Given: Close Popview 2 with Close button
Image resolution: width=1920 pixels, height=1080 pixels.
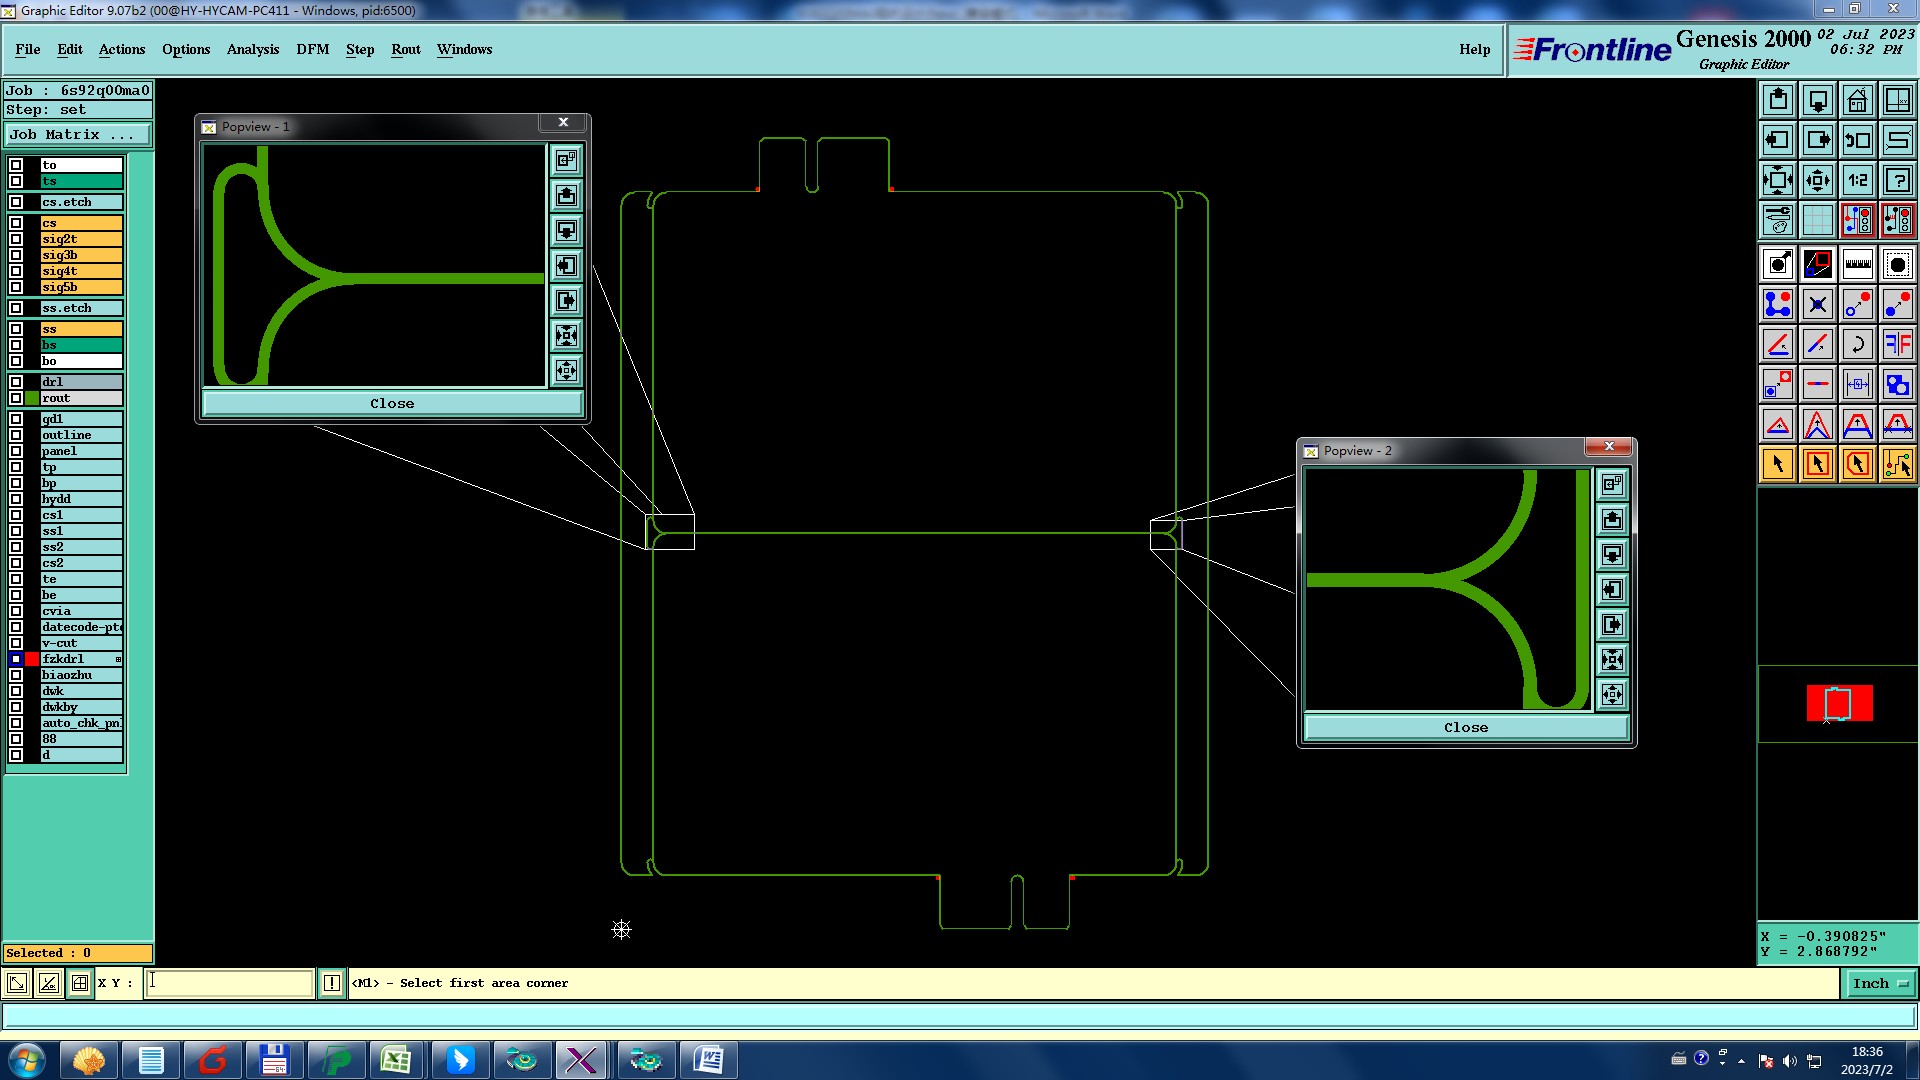Looking at the screenshot, I should (x=1465, y=728).
